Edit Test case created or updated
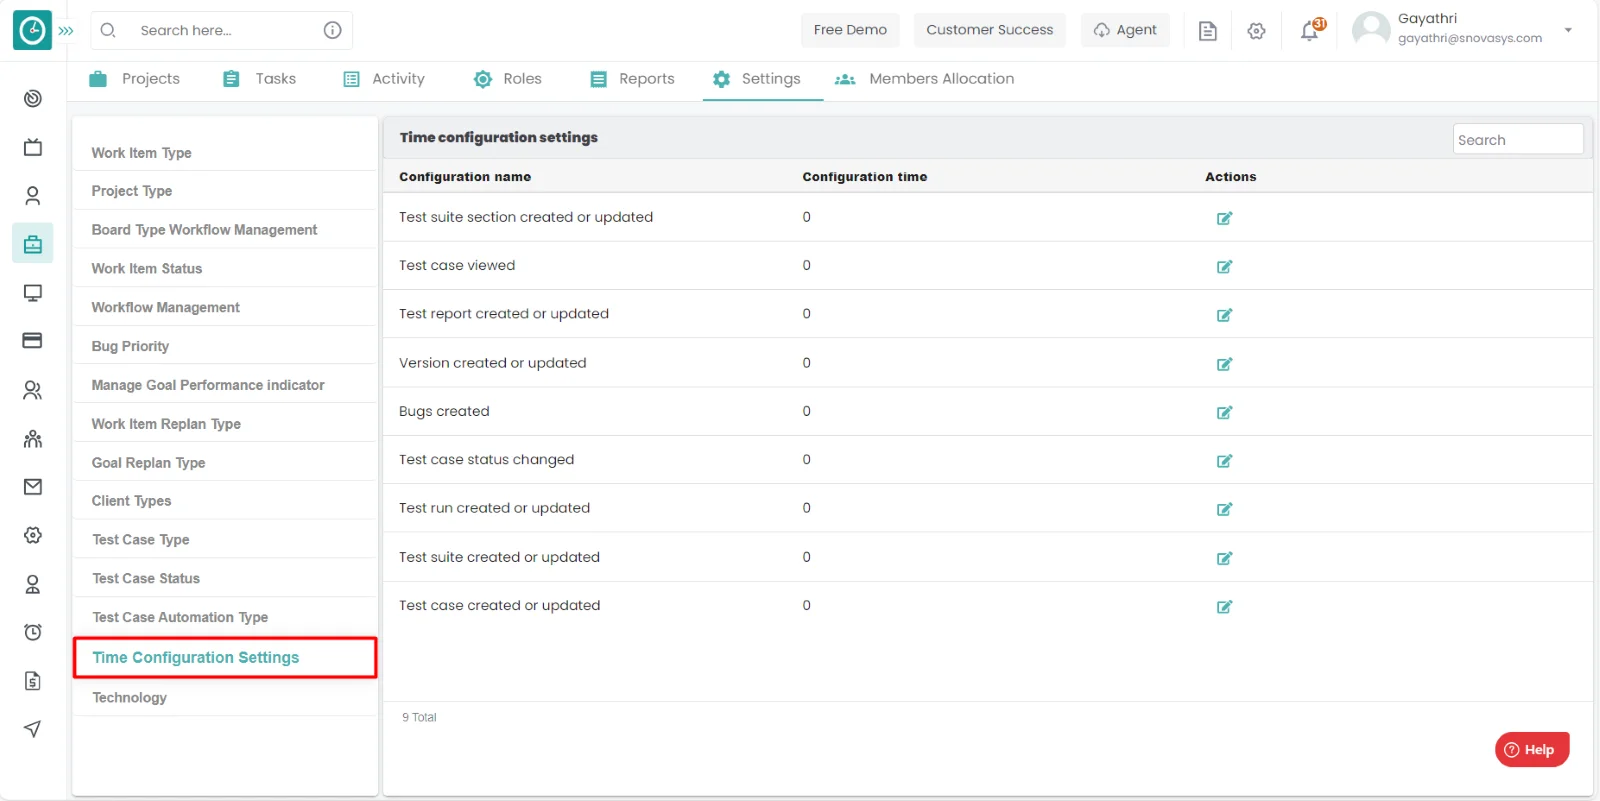This screenshot has width=1600, height=801. (1224, 607)
